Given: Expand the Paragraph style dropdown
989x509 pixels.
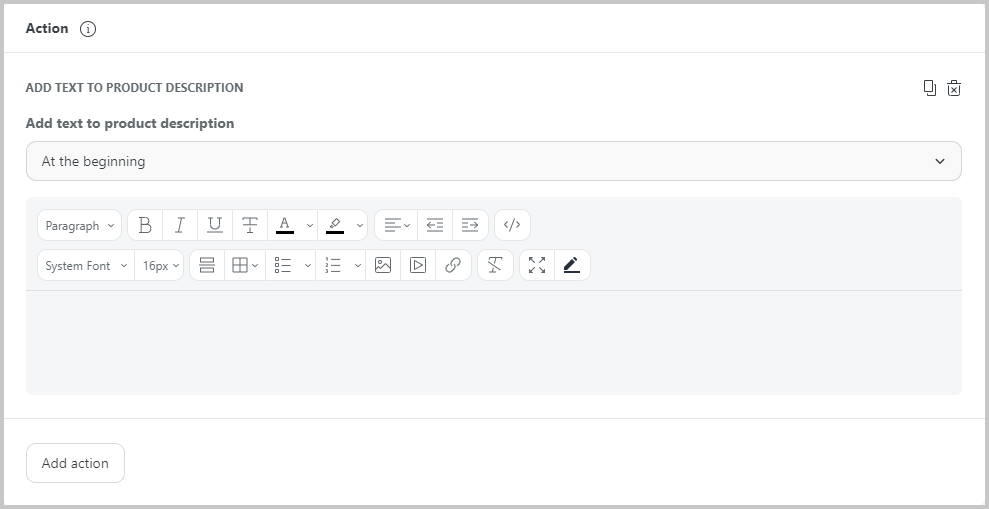Looking at the screenshot, I should 79,225.
